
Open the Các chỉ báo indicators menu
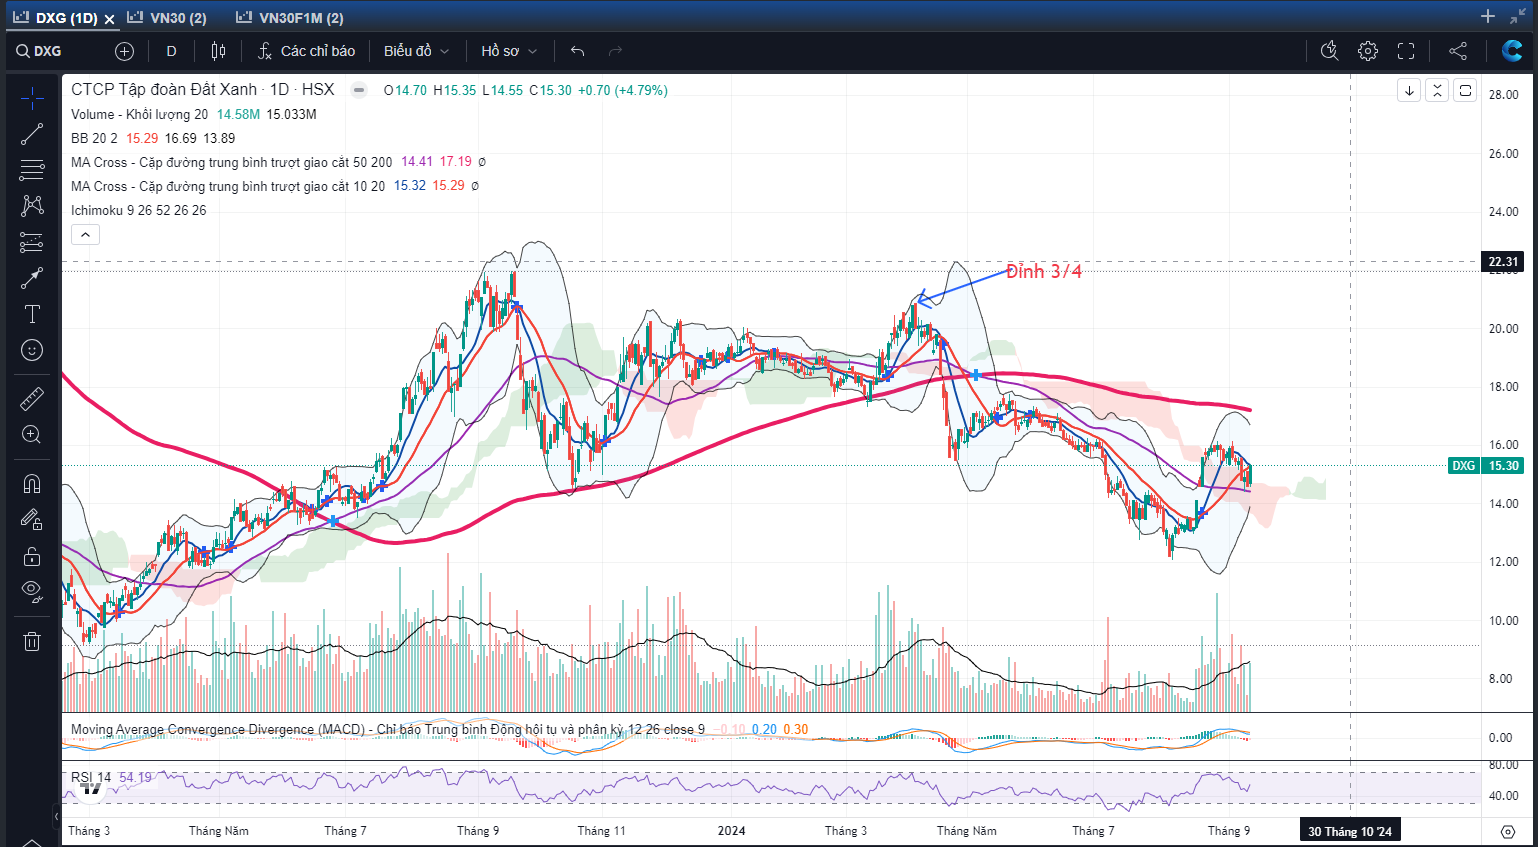[x=307, y=51]
